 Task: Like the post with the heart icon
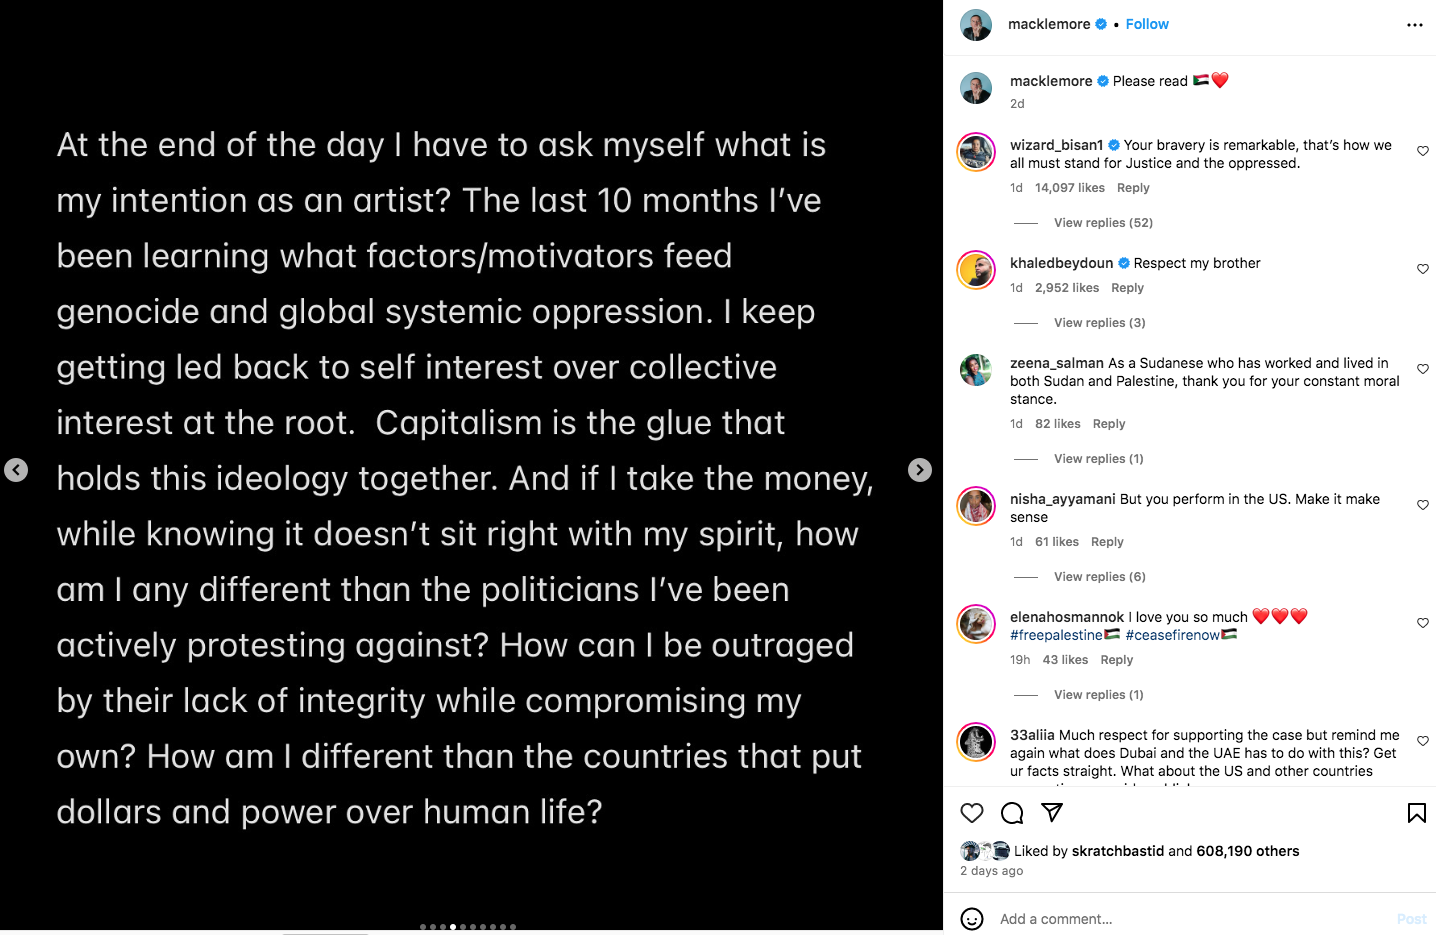971,813
